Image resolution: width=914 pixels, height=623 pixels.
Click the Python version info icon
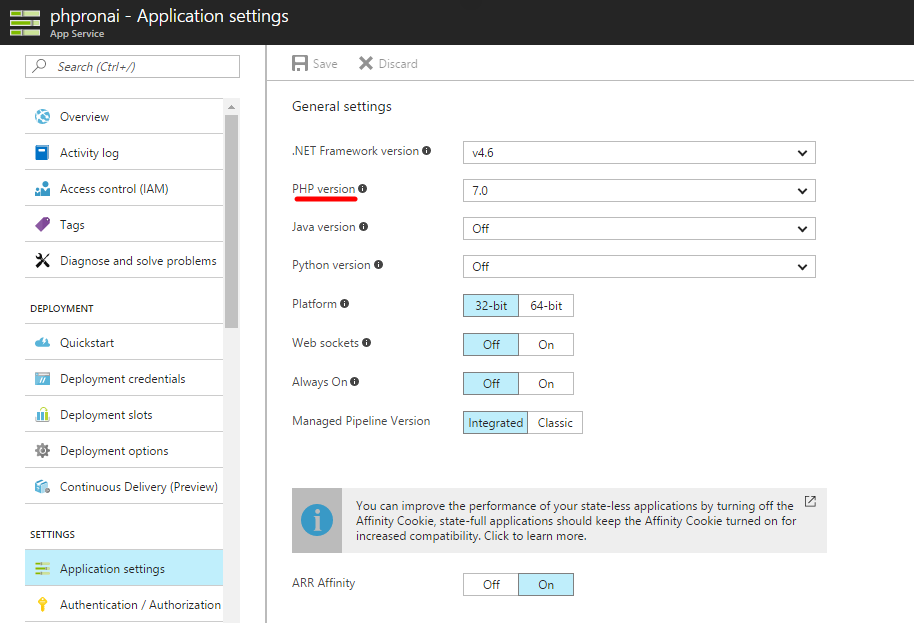point(378,265)
